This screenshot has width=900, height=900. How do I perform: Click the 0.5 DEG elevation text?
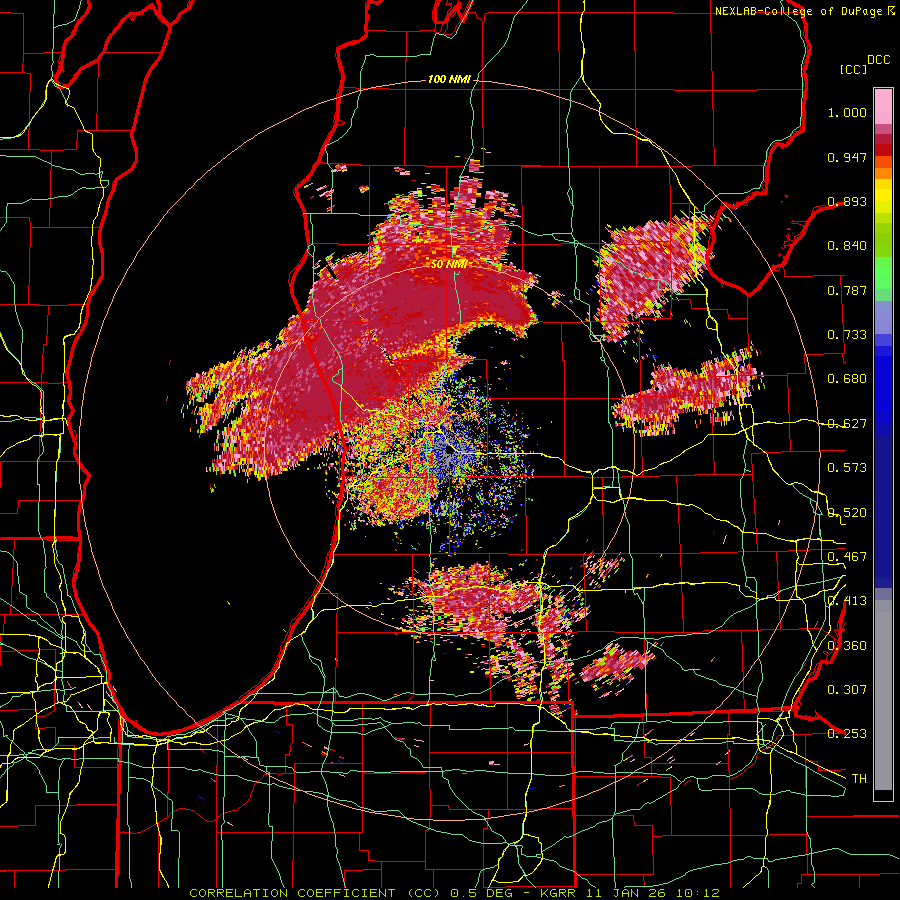(x=483, y=893)
